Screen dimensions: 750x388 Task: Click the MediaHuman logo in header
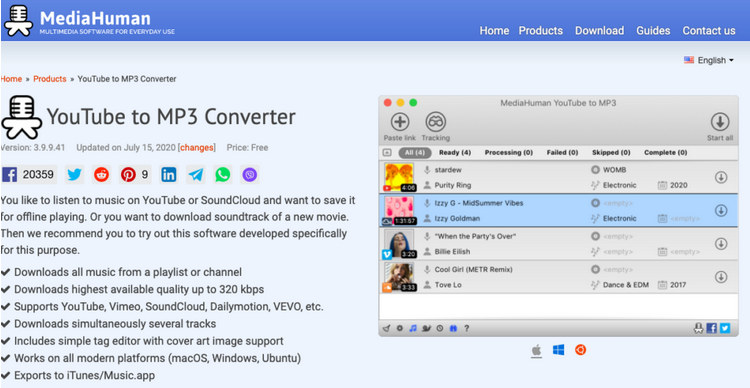pyautogui.click(x=89, y=21)
